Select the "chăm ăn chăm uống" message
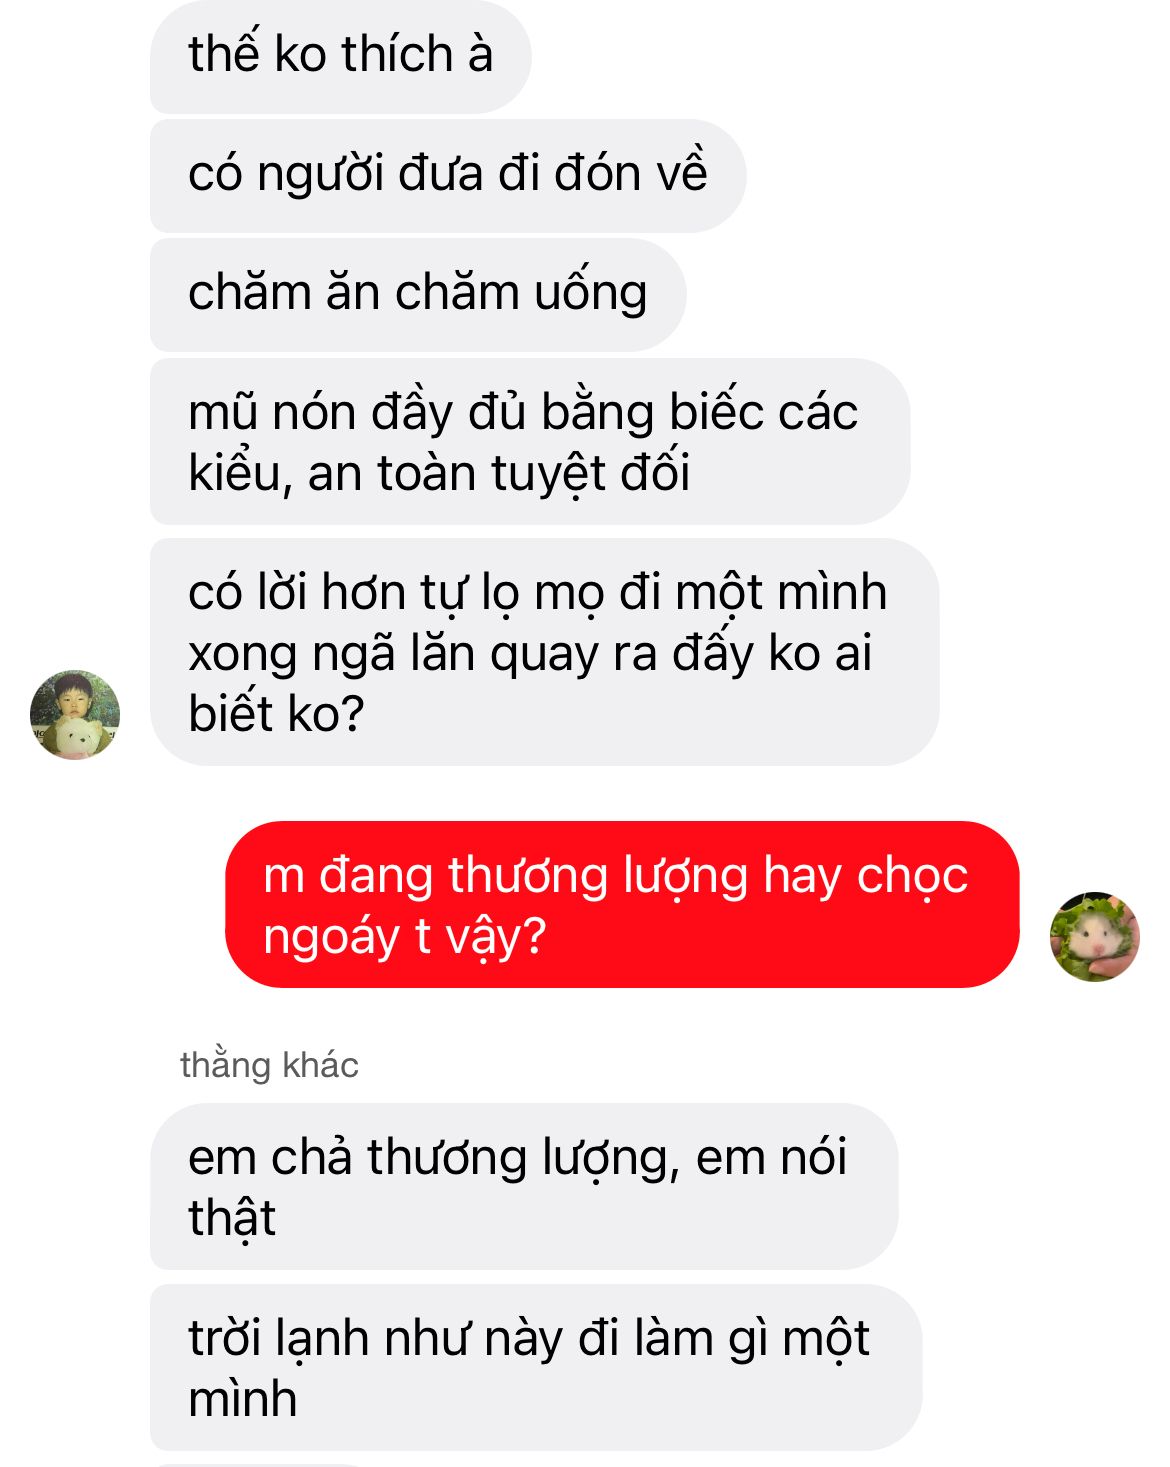The width and height of the screenshot is (1170, 1467). (418, 295)
